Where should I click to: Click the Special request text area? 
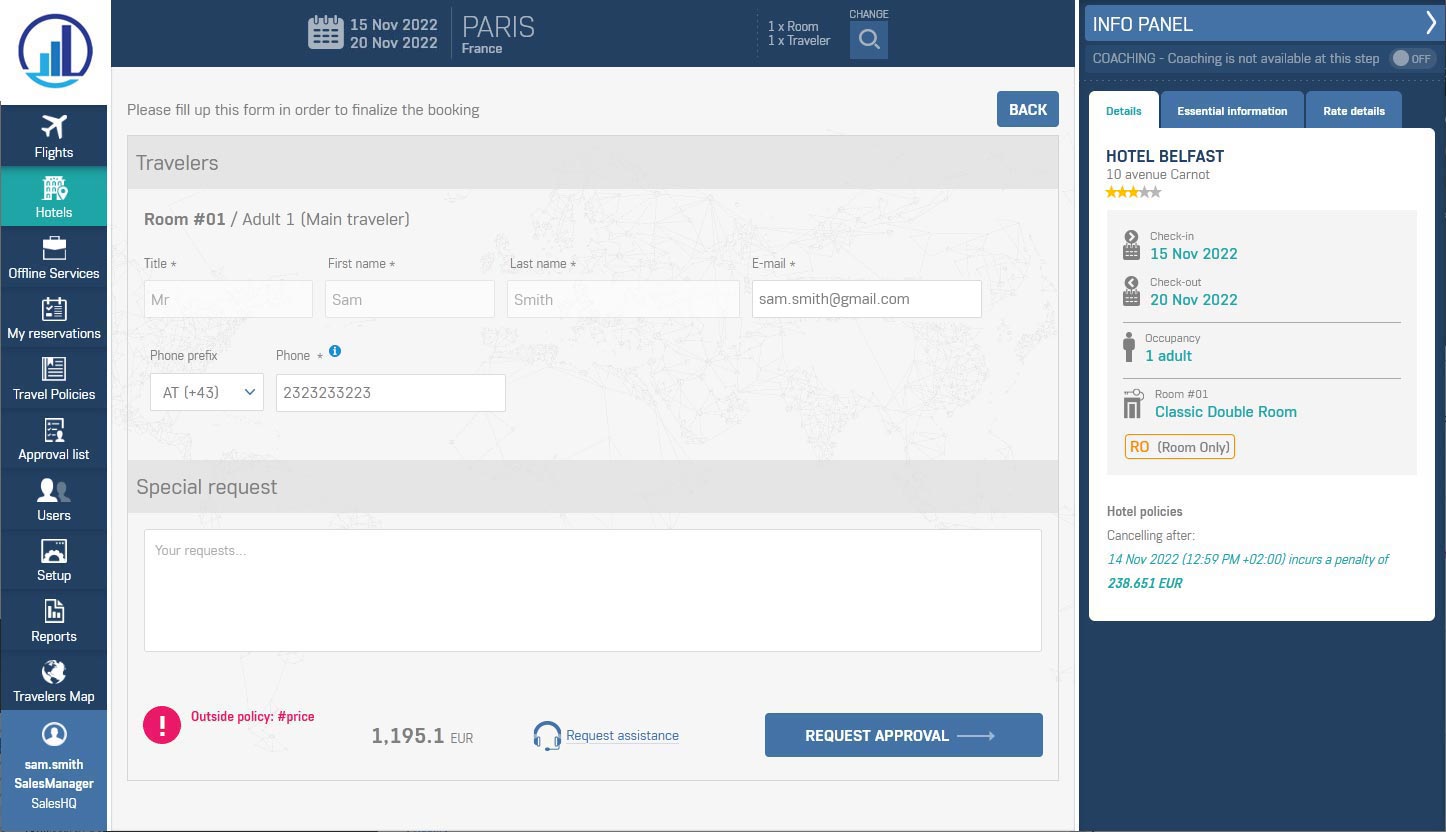(x=592, y=590)
